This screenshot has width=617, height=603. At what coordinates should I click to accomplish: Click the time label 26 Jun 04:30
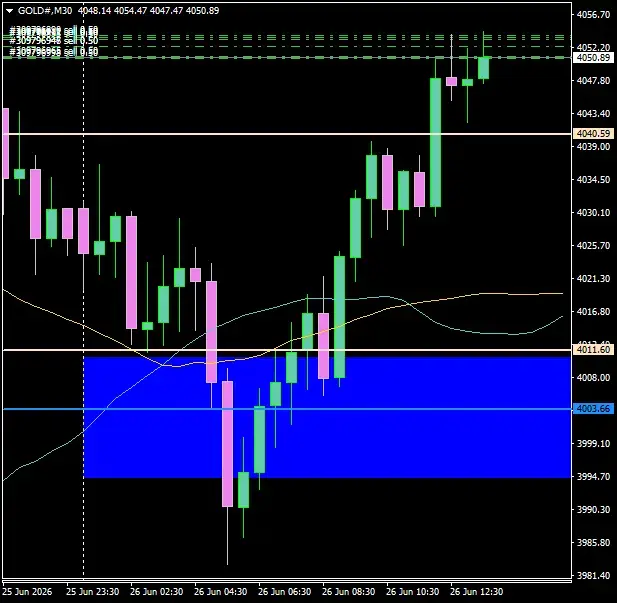pos(220,592)
